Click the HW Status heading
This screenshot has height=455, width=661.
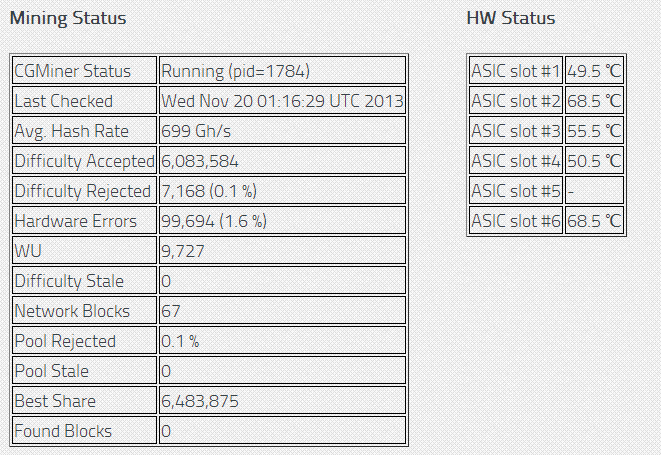(511, 18)
